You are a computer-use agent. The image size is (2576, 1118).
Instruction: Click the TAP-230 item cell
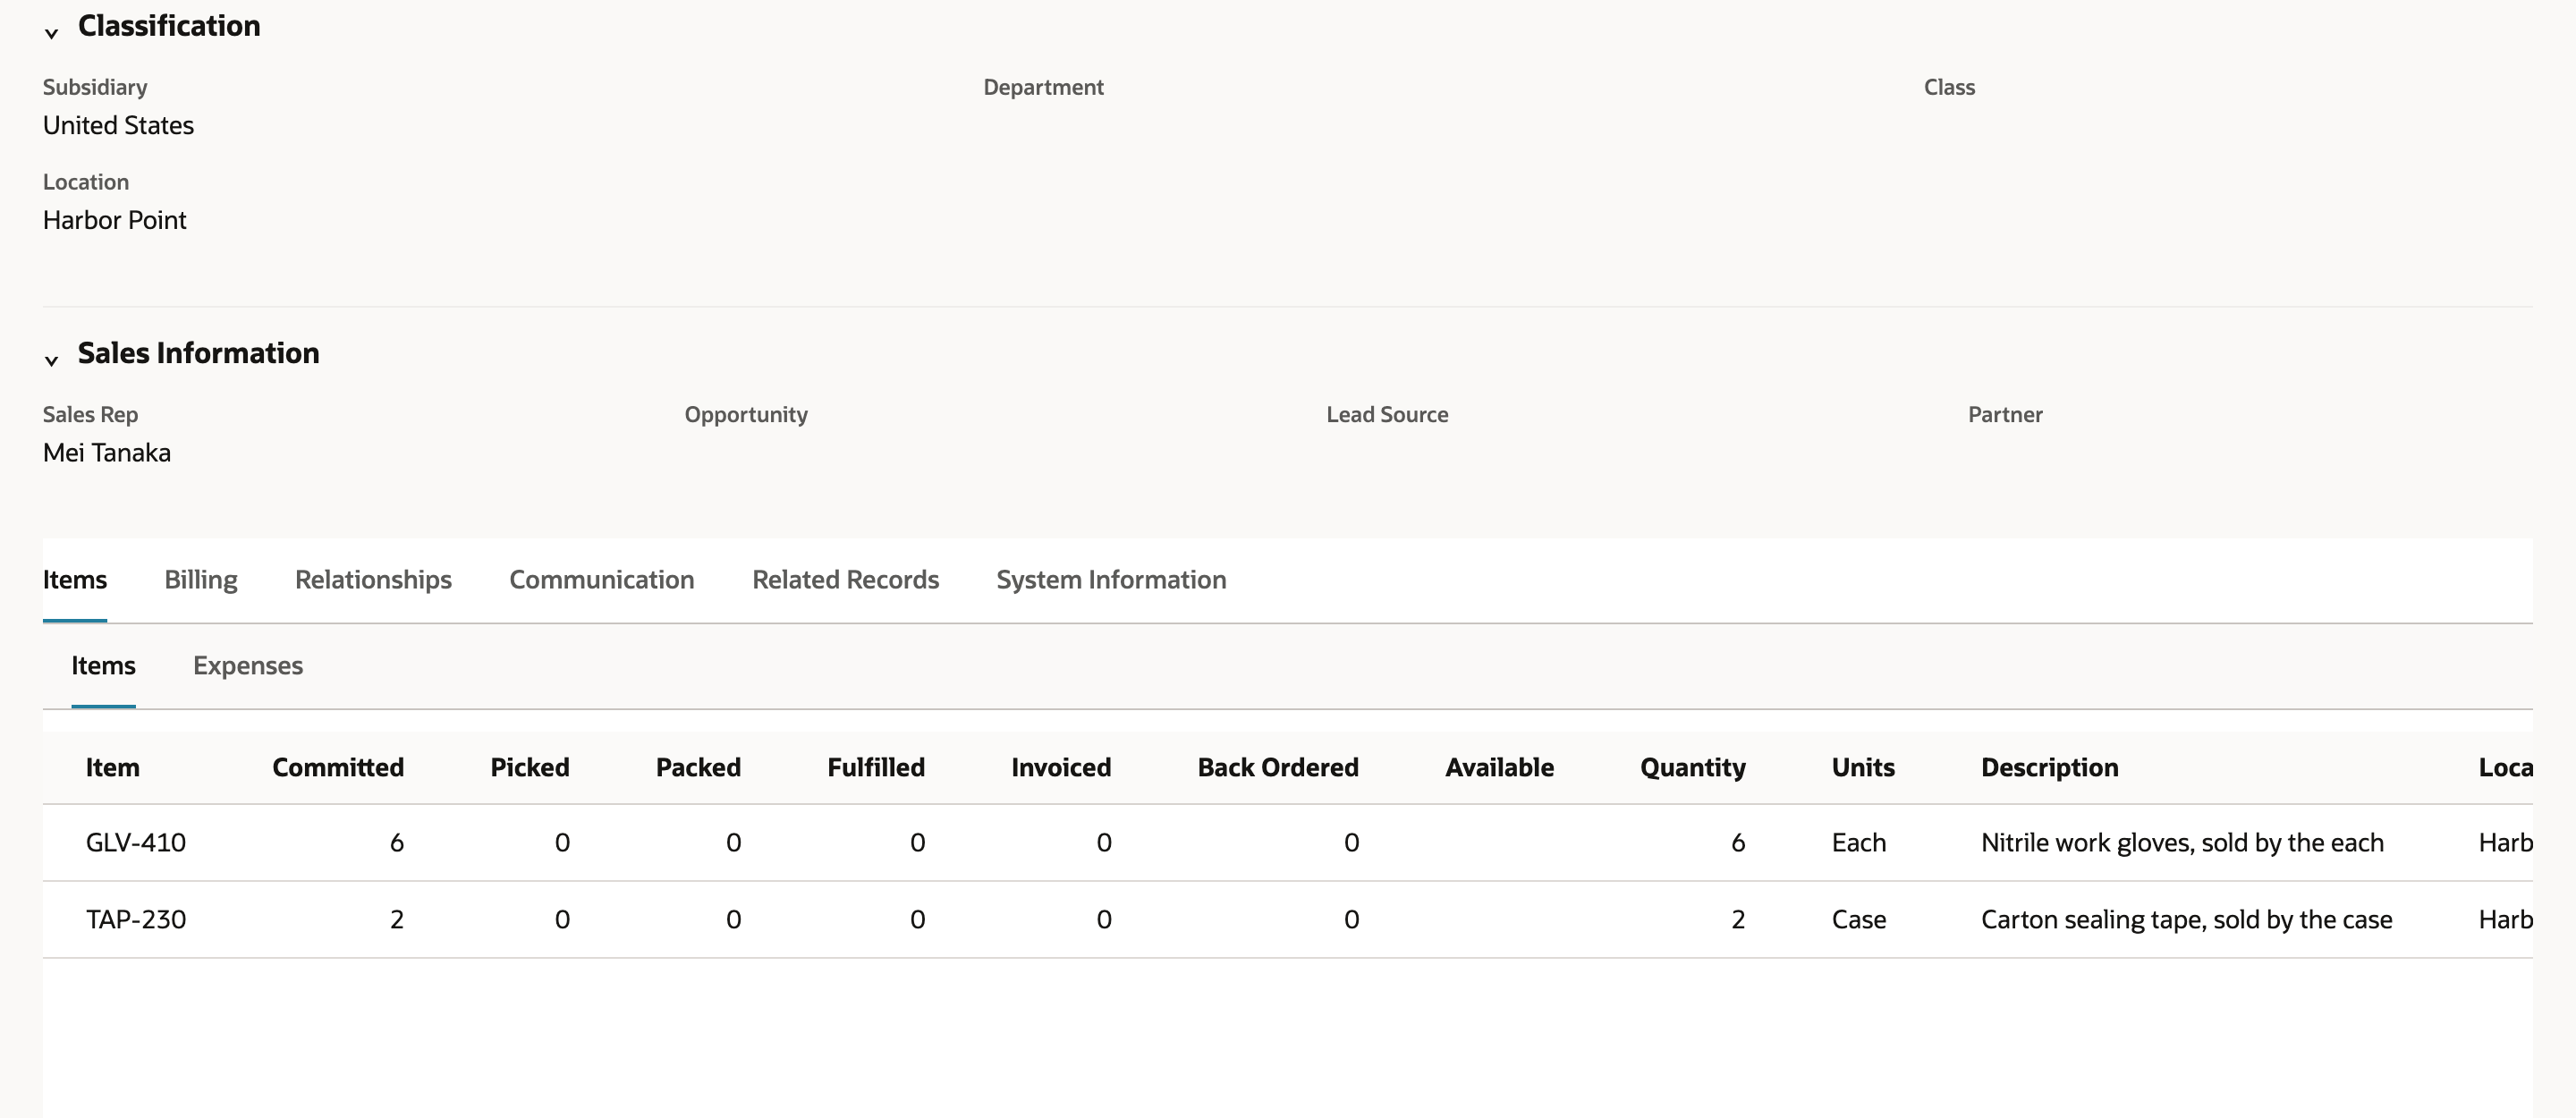click(x=136, y=919)
